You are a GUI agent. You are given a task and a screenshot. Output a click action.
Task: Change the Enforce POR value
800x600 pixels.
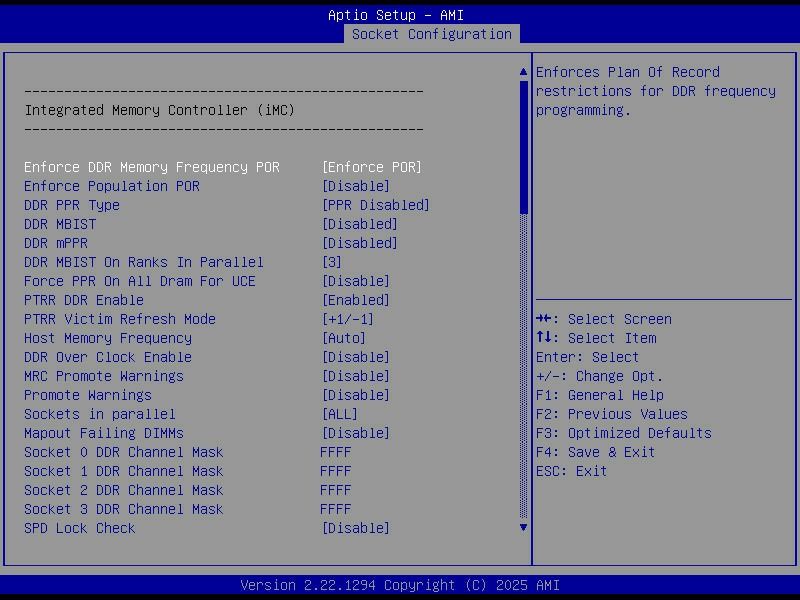pos(372,167)
